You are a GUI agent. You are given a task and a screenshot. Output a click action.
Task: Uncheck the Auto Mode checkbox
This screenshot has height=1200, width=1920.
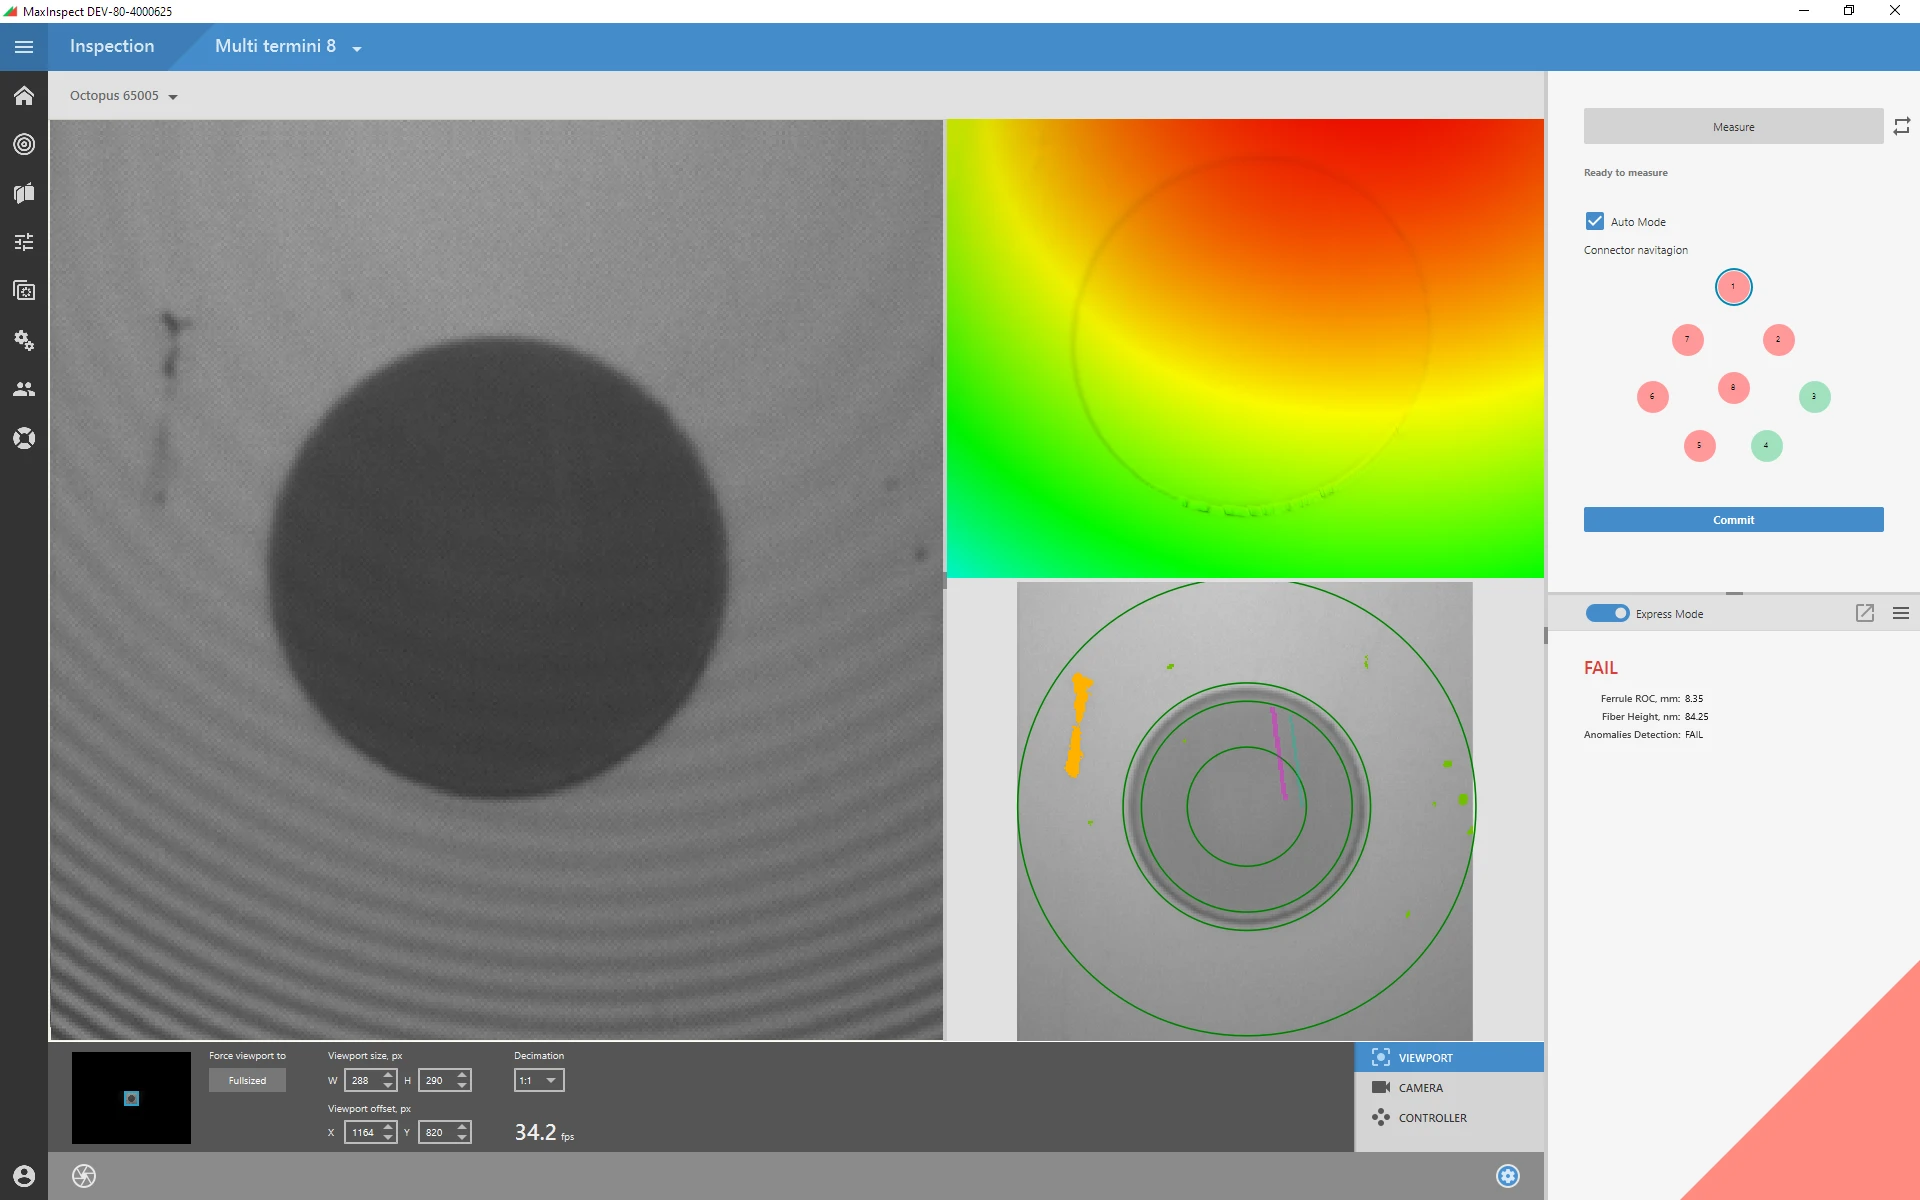tap(1593, 220)
